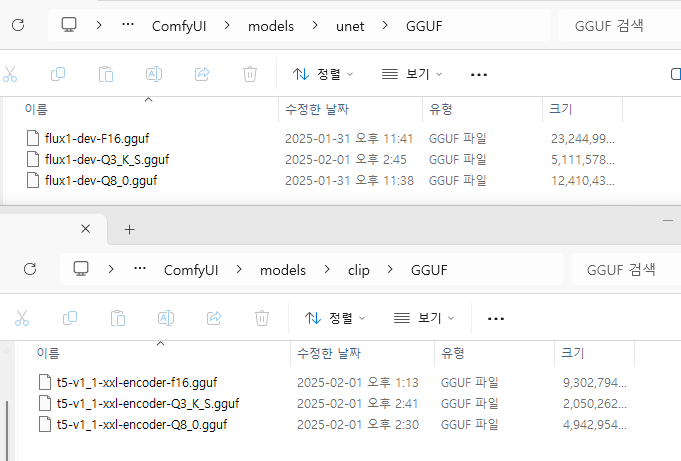The image size is (681, 461).
Task: Click the PC monitor icon in clip window breadcrumb
Action: [x=81, y=269]
